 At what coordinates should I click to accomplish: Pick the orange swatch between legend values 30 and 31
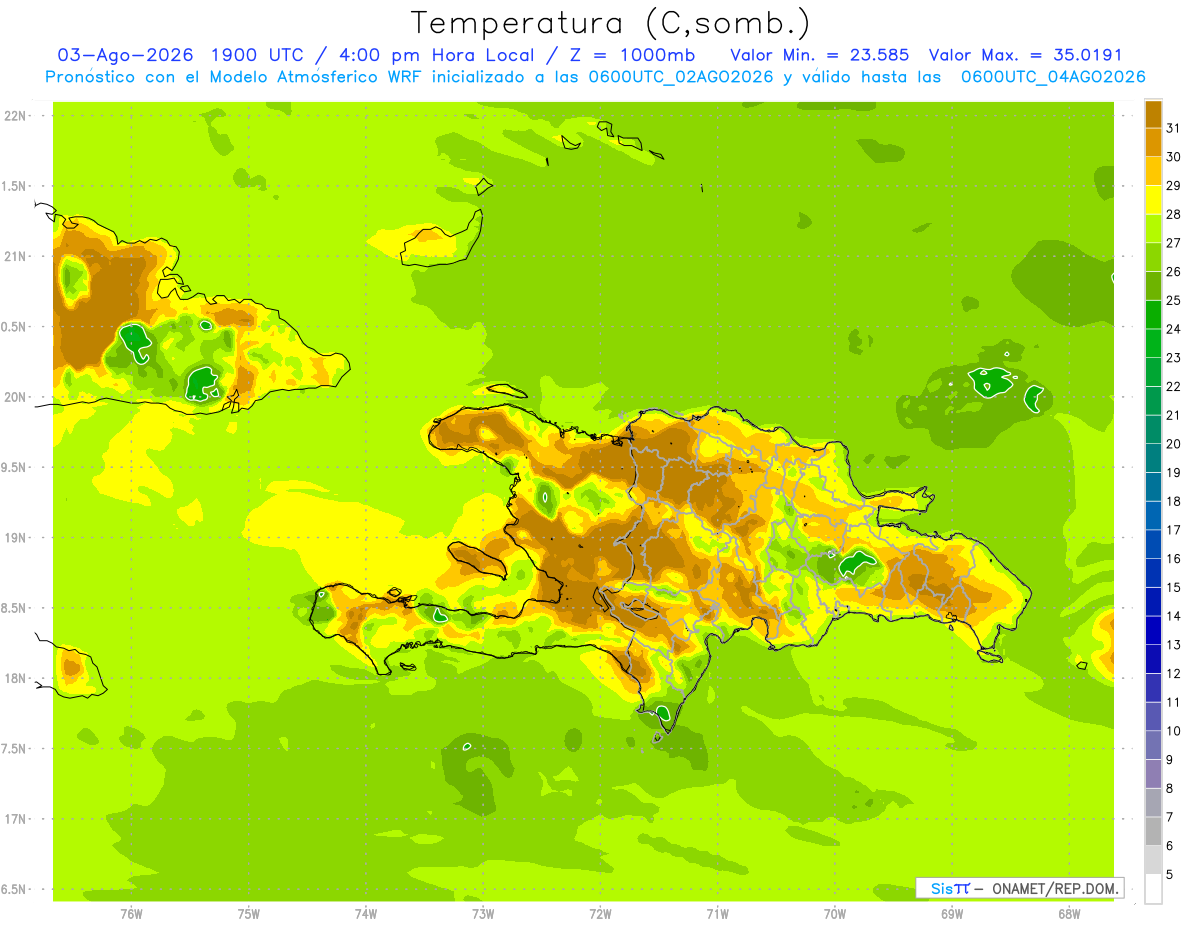1153,142
